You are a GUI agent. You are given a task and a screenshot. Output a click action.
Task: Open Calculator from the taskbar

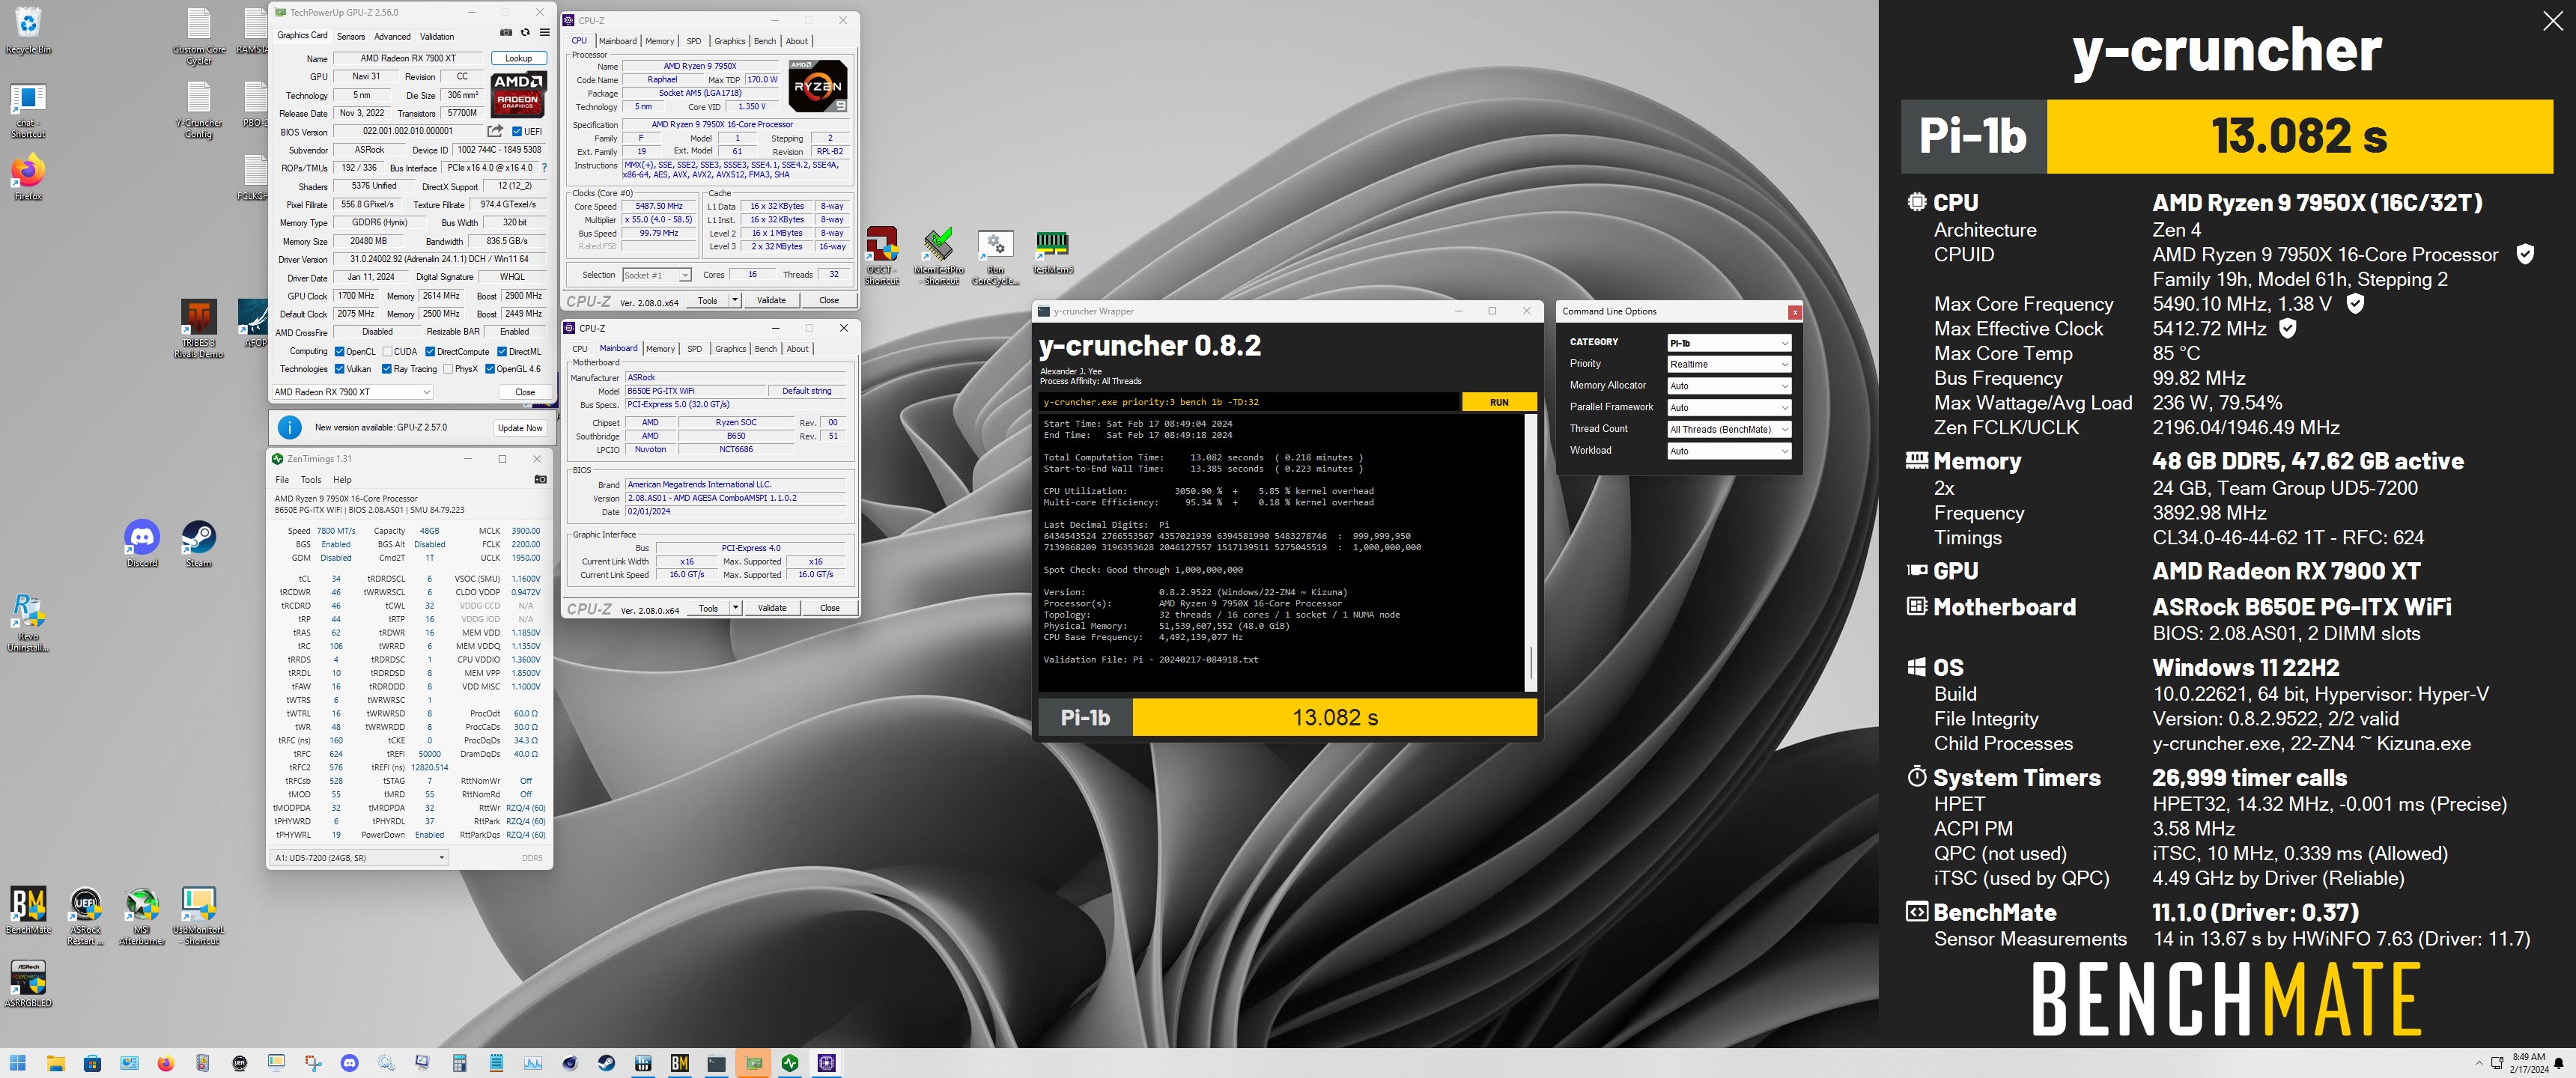click(x=460, y=1063)
